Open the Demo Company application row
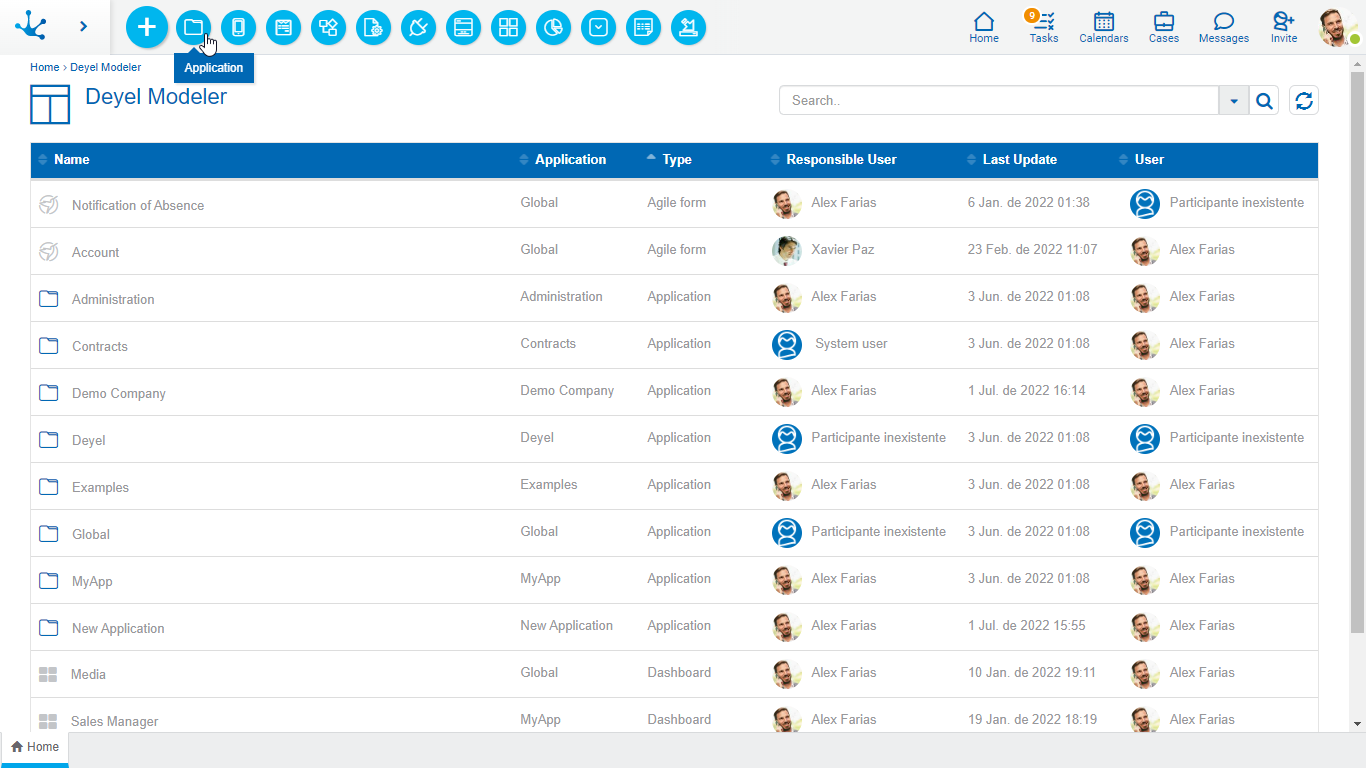Screen dimensions: 1366x768 click(x=674, y=392)
